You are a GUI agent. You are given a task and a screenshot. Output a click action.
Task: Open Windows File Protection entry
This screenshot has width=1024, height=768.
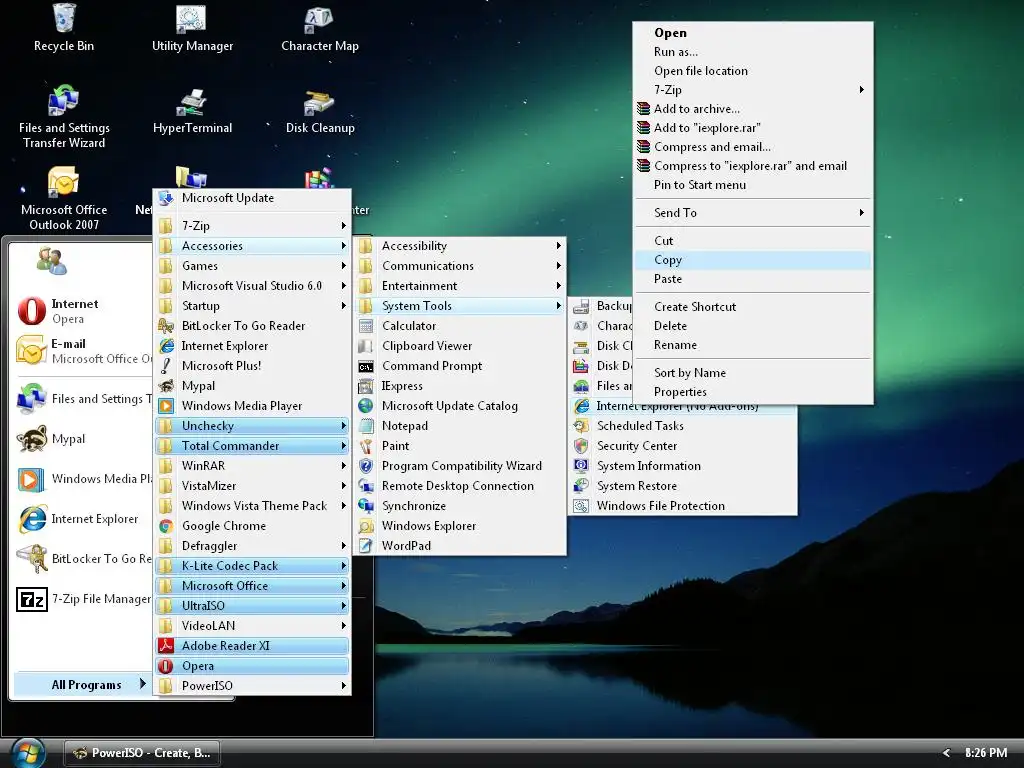(682, 506)
